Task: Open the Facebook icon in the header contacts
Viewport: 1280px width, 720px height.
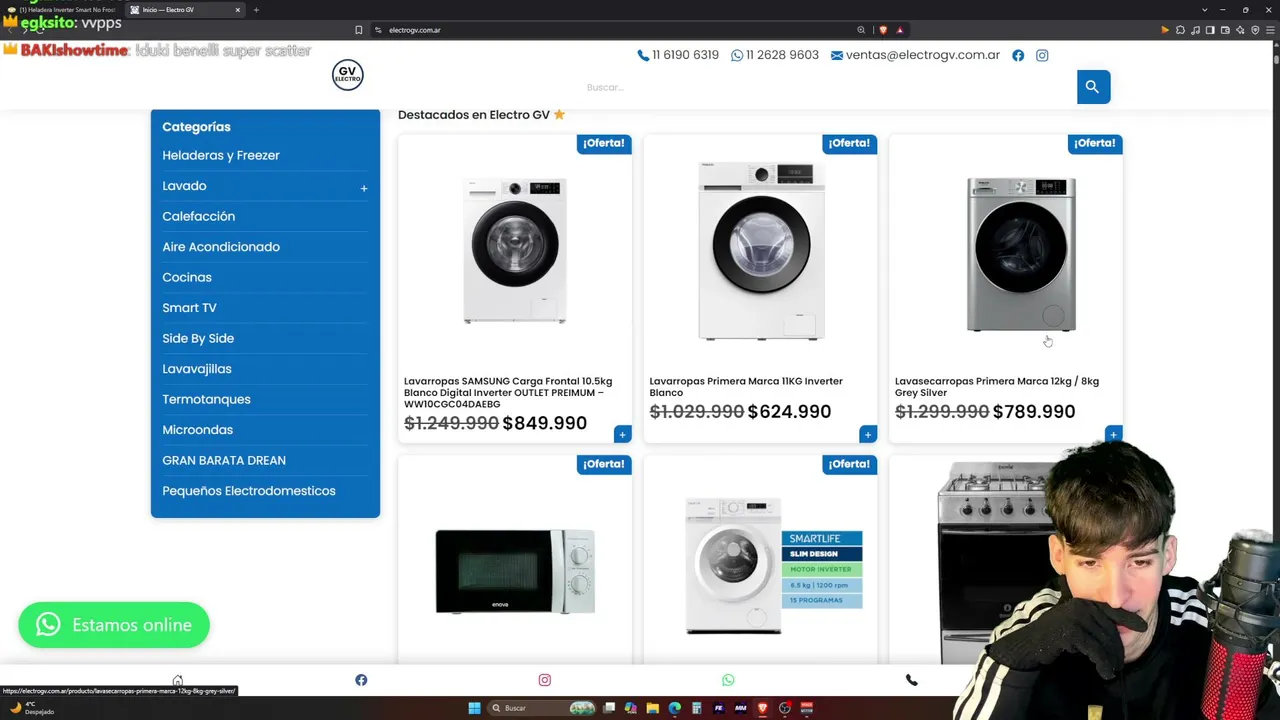Action: pyautogui.click(x=1018, y=55)
